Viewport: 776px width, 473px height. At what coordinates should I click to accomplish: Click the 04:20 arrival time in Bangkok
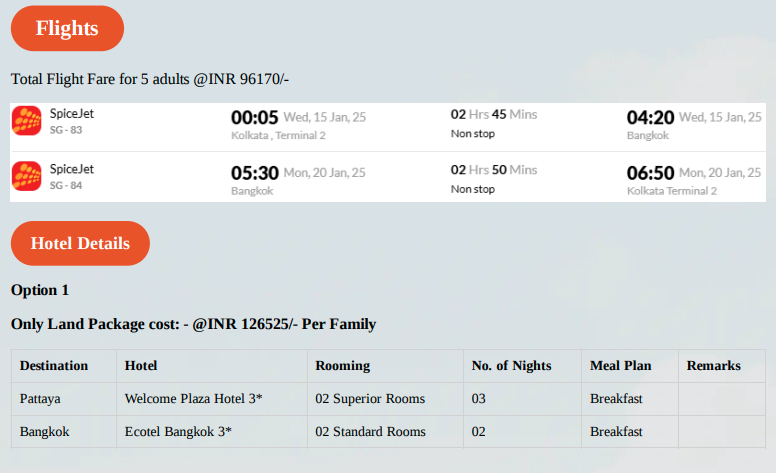pyautogui.click(x=650, y=118)
